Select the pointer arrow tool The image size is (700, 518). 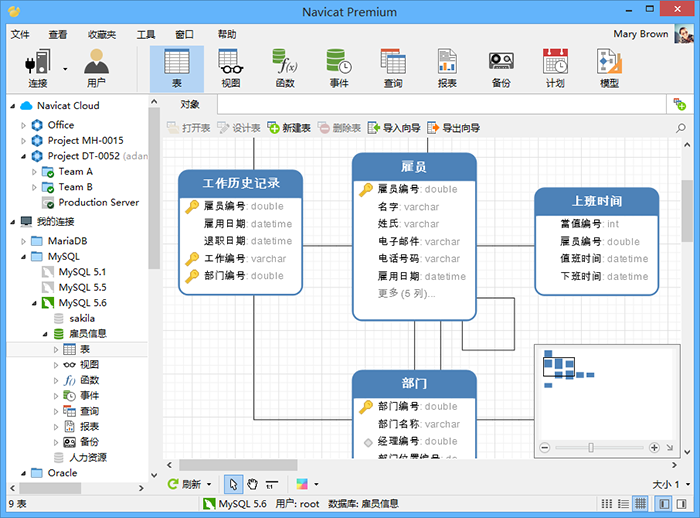233,484
